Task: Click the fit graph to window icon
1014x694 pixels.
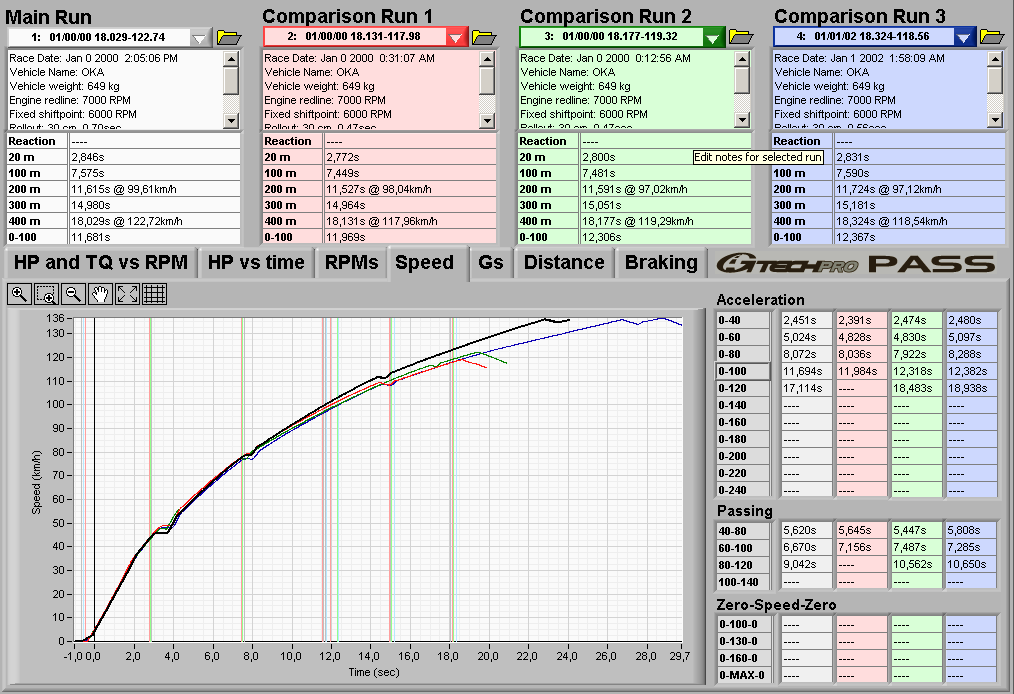Action: [x=127, y=294]
